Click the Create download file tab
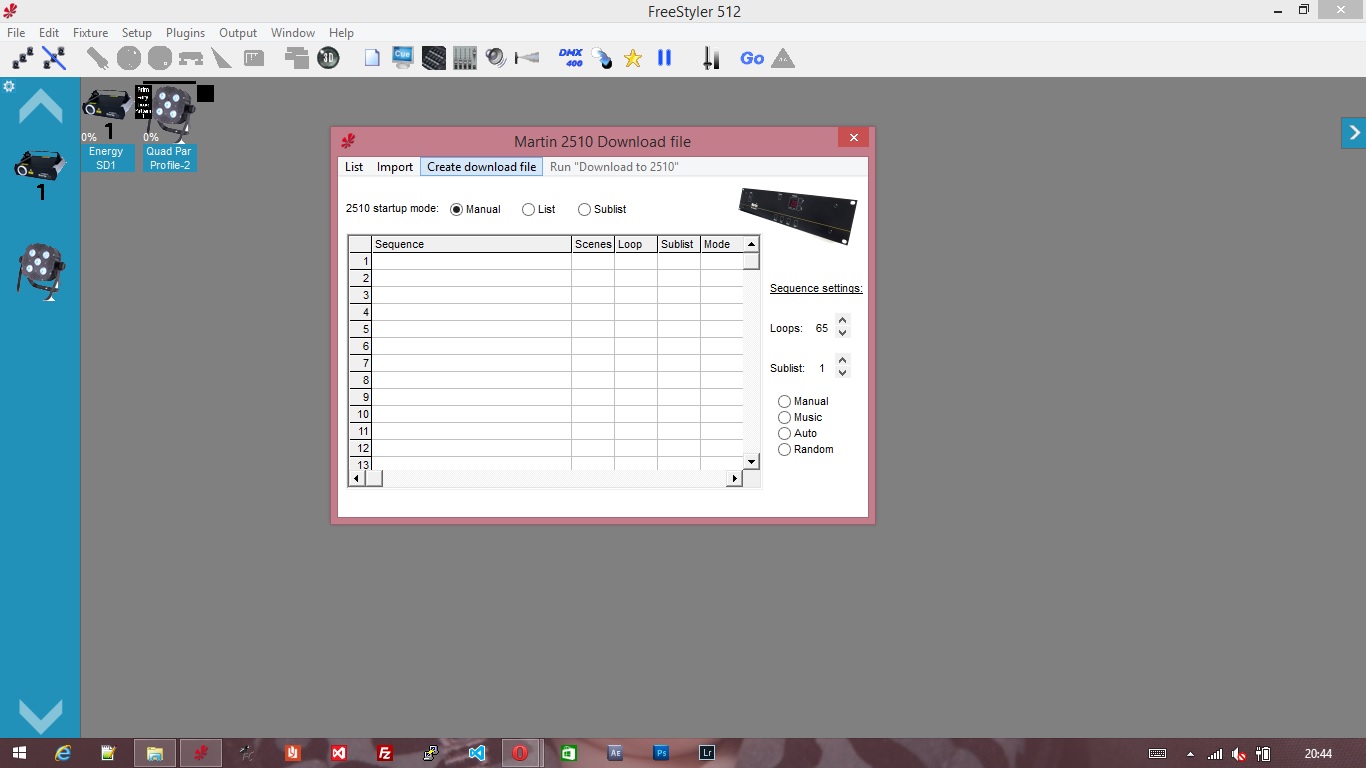Image resolution: width=1366 pixels, height=768 pixels. [481, 167]
